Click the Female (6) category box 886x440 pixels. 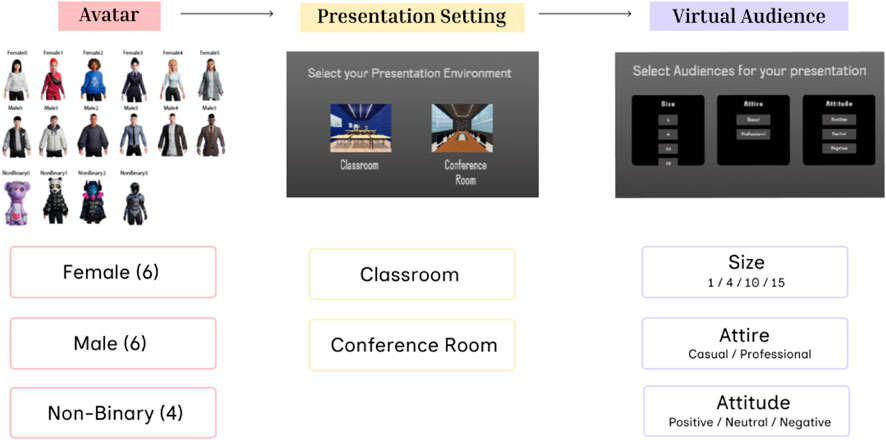pyautogui.click(x=113, y=272)
